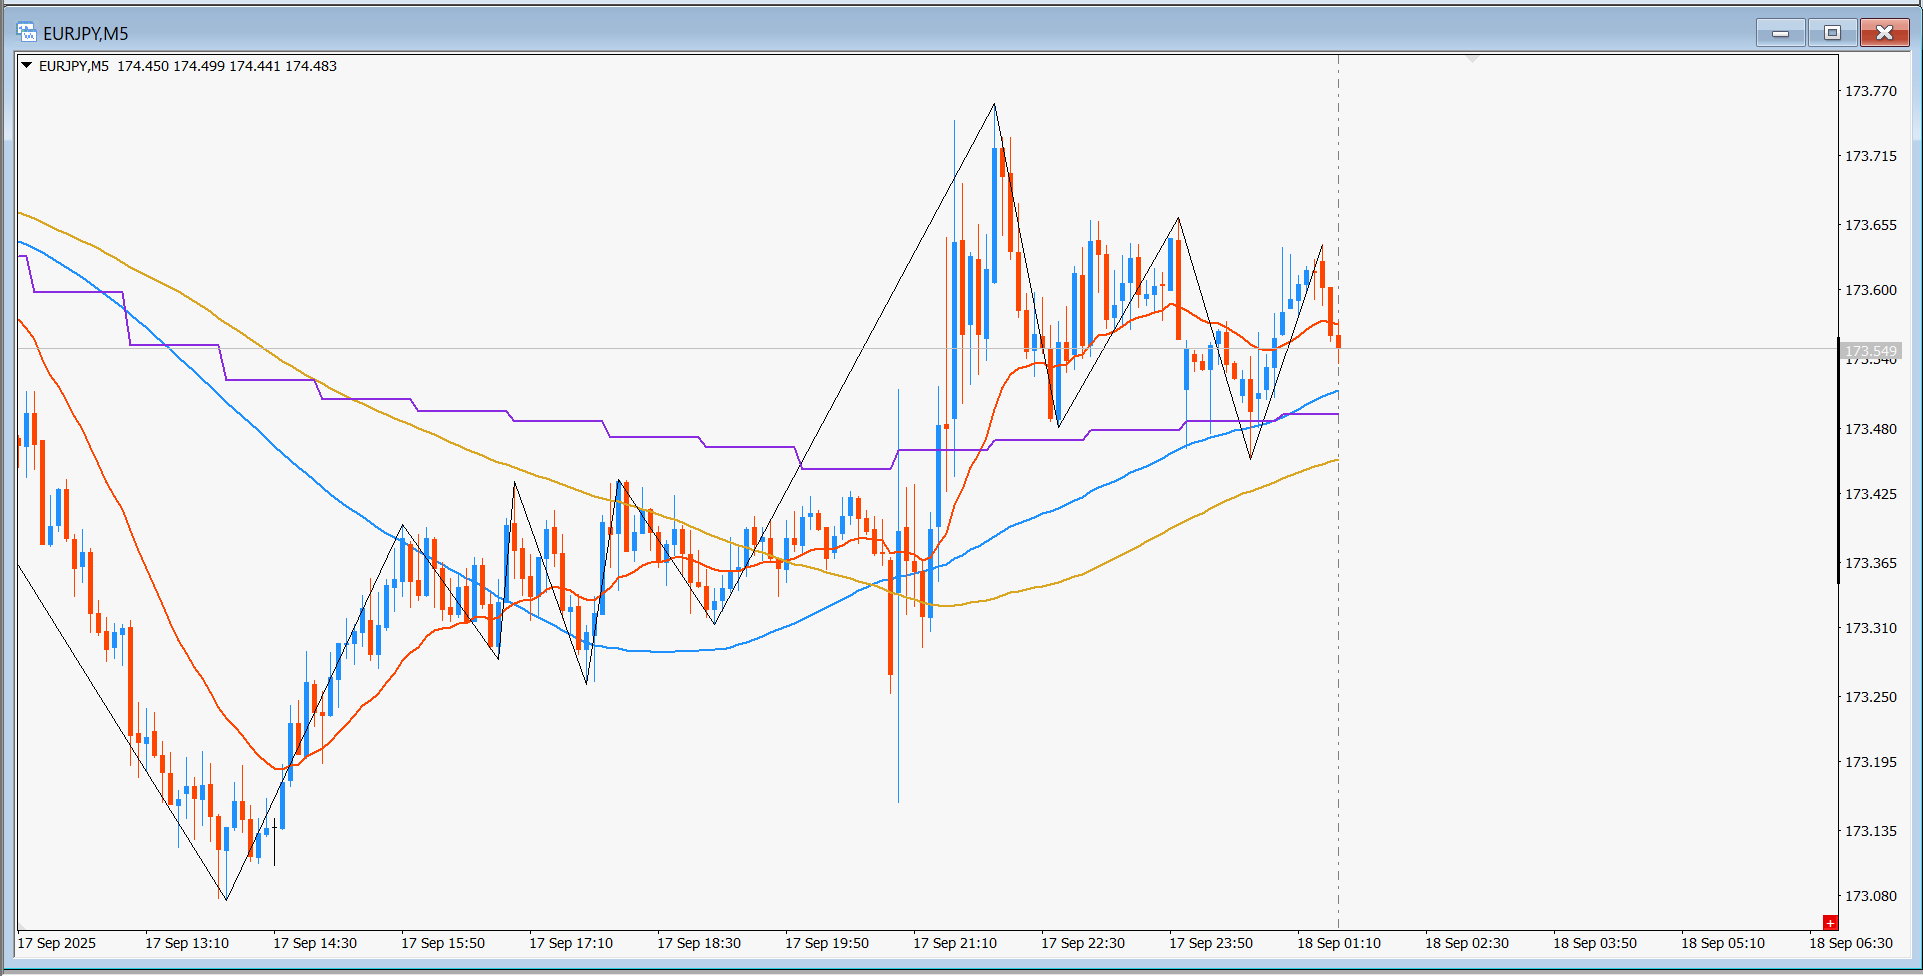The image size is (1923, 976).
Task: Click the 17 Sep 21:10 time label
Action: (x=955, y=943)
